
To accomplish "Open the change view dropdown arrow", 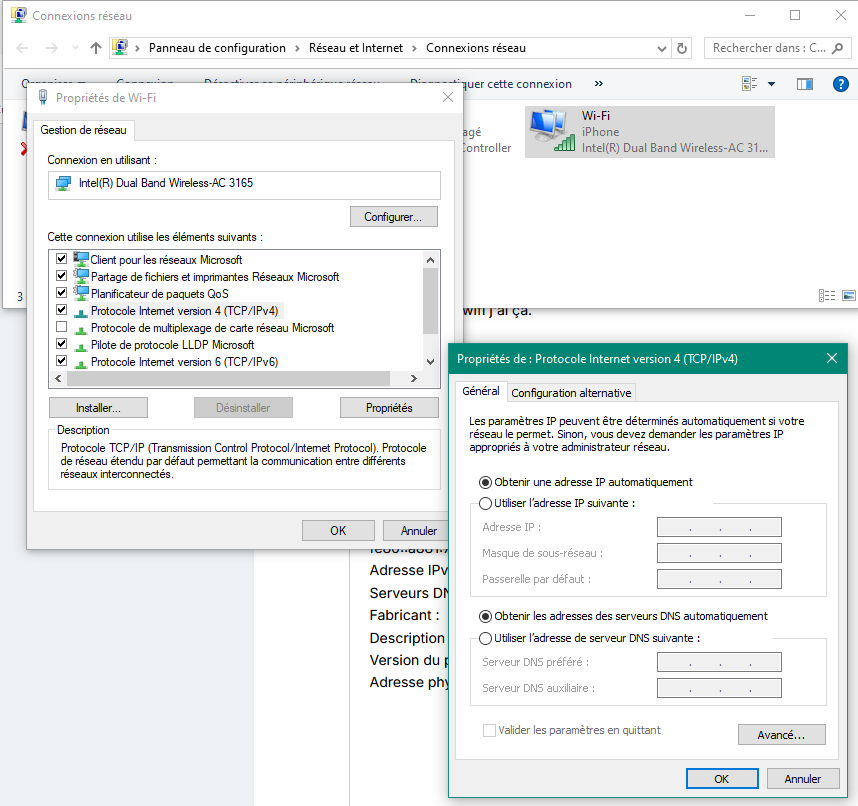I will coord(771,84).
